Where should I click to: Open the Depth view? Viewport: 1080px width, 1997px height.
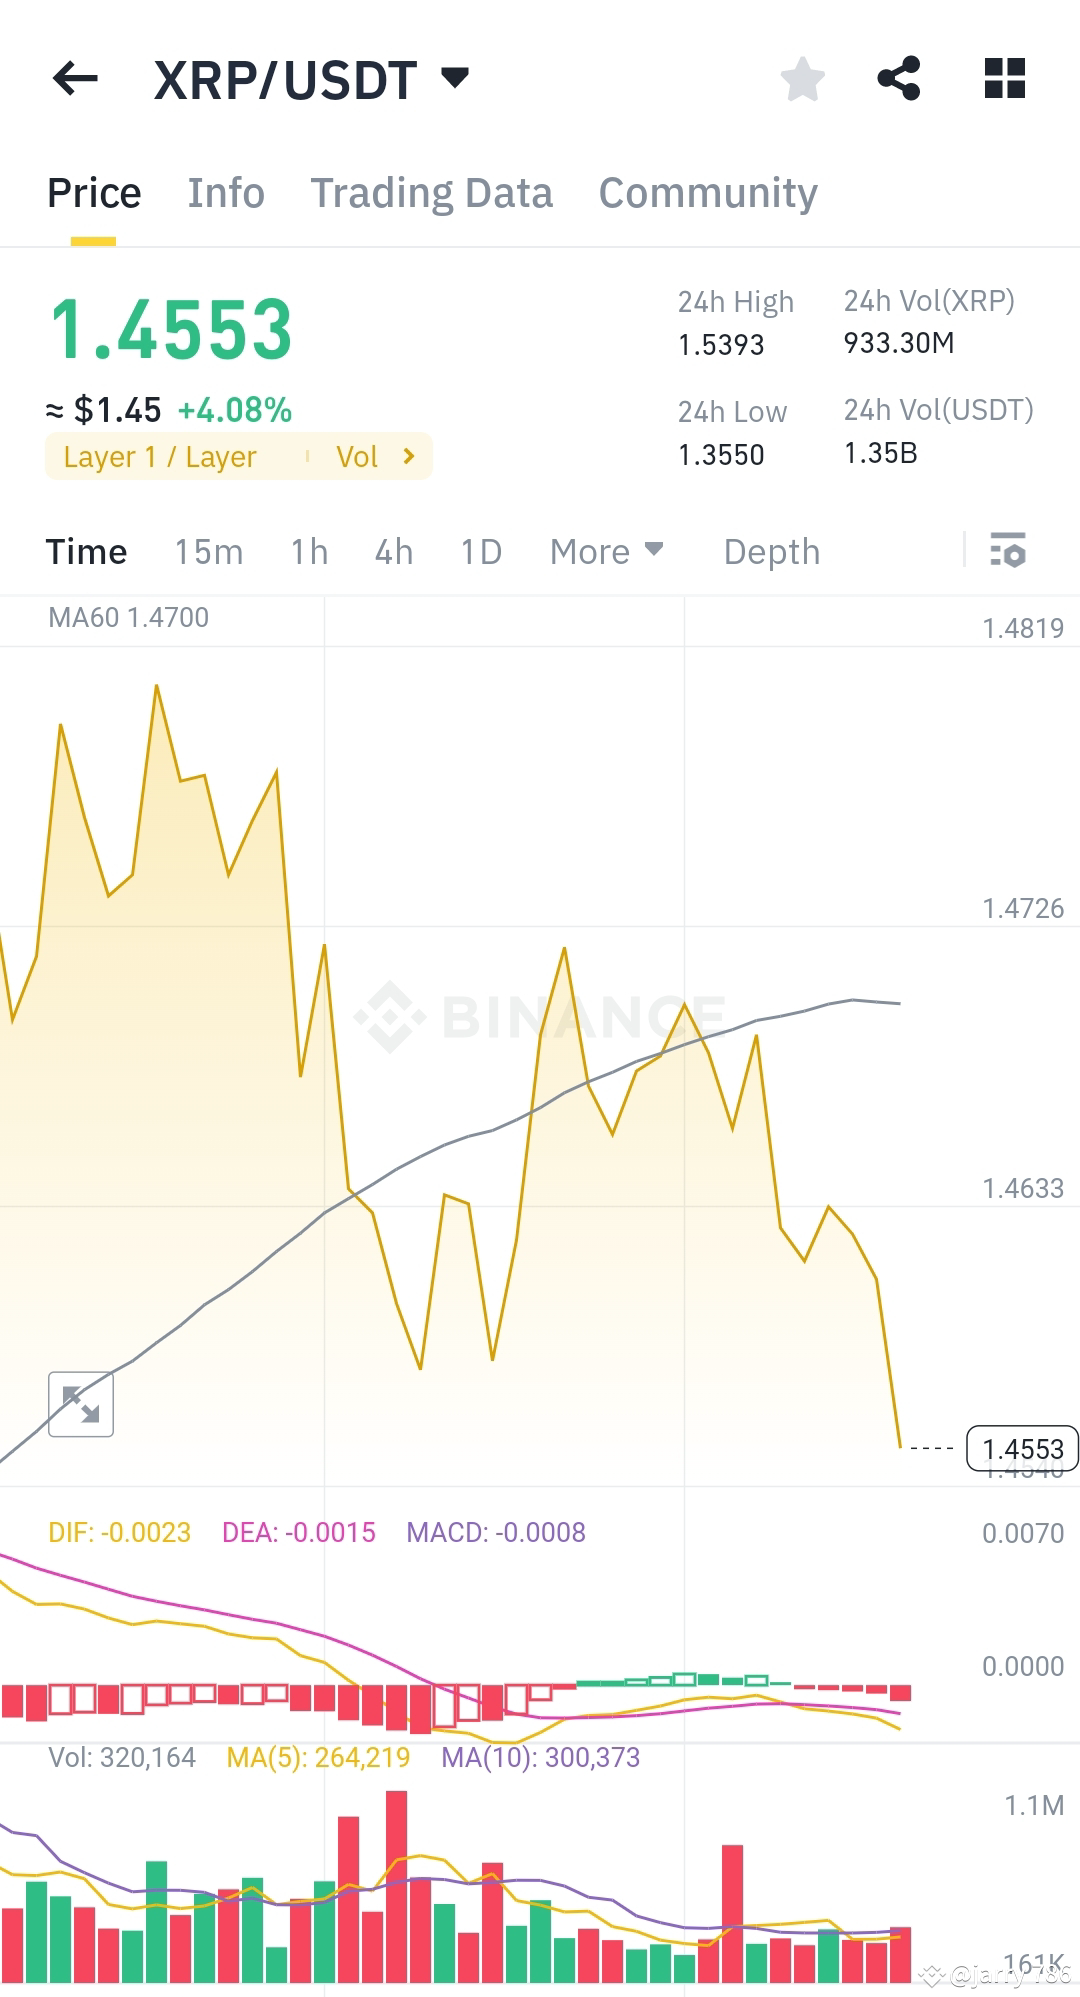click(x=771, y=551)
